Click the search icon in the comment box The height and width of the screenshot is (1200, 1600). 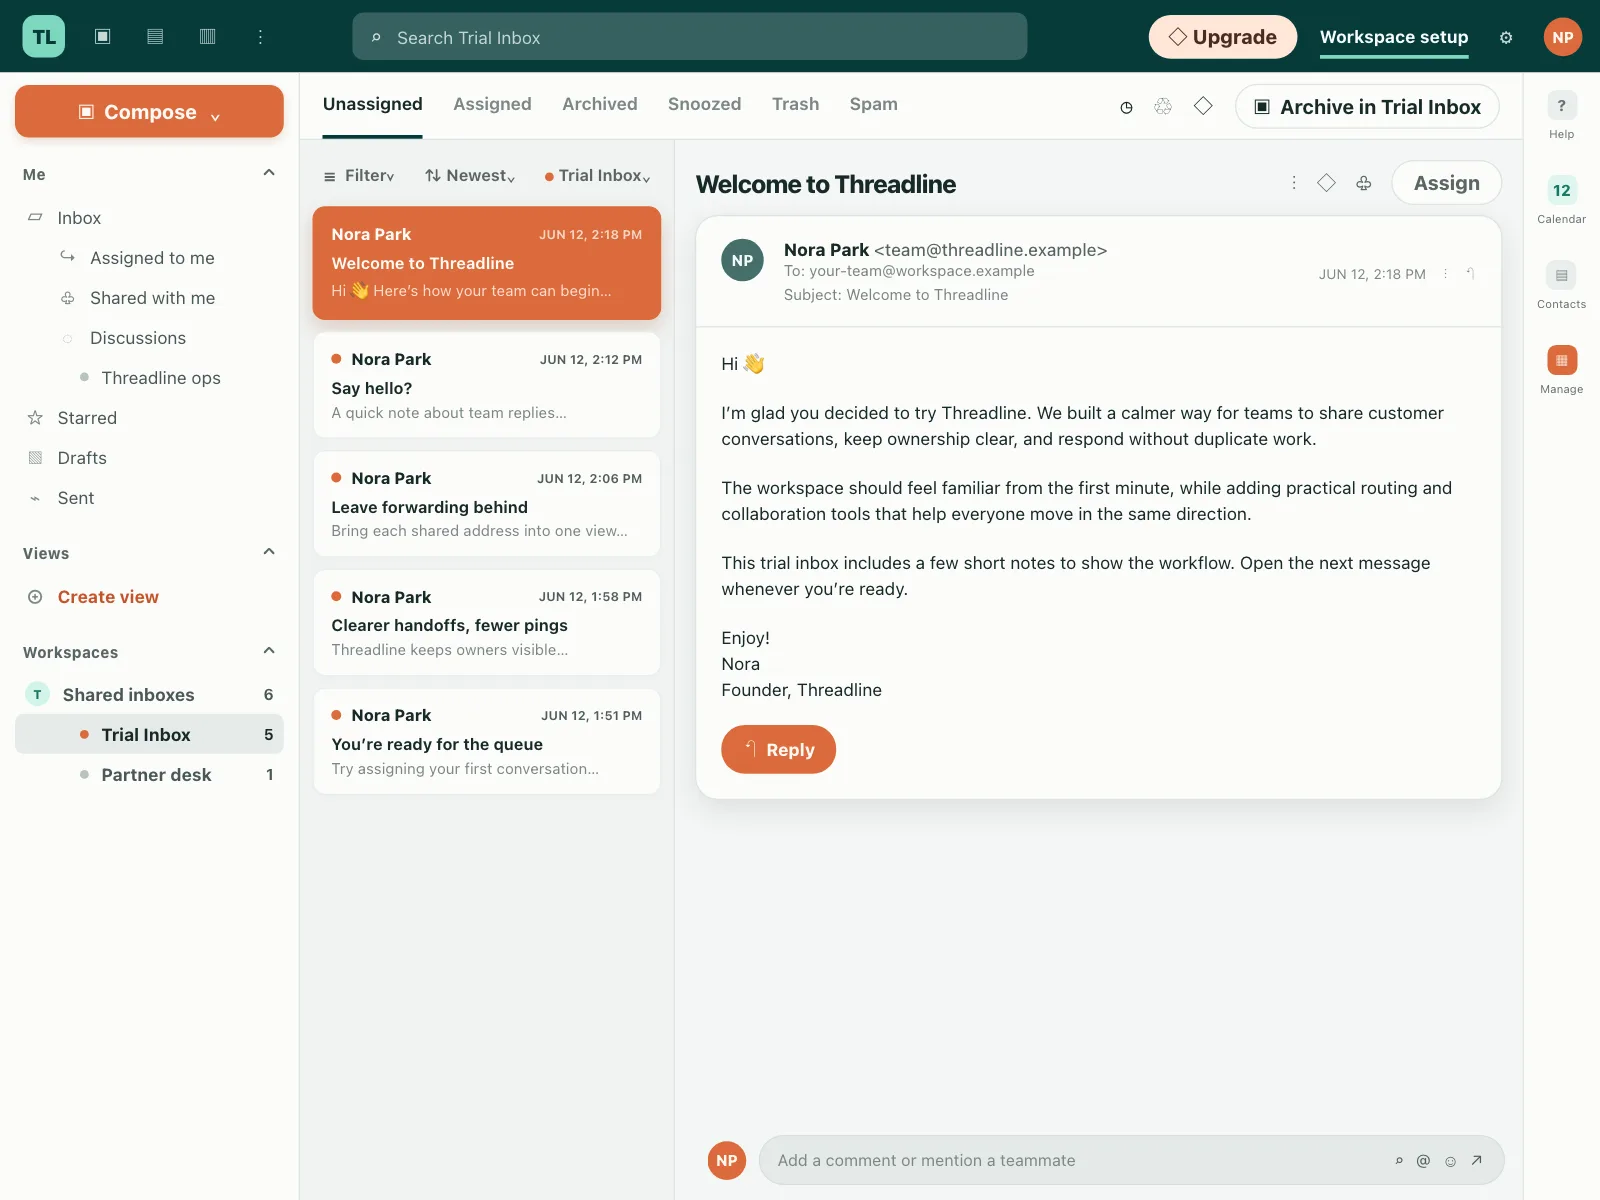(1399, 1161)
